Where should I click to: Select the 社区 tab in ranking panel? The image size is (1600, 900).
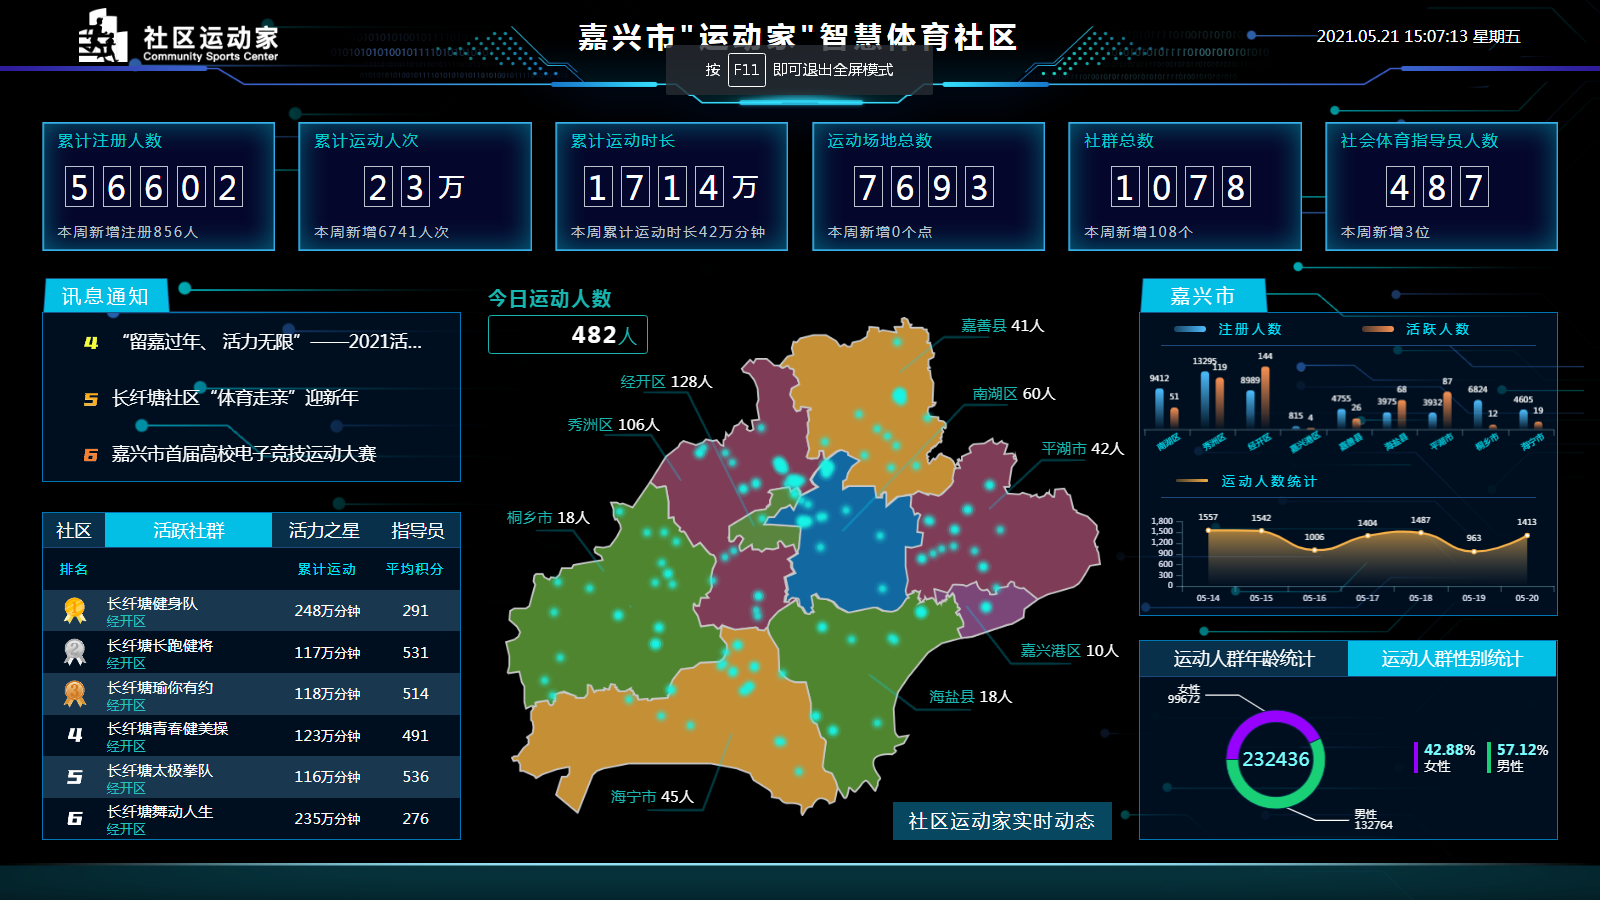[x=74, y=530]
